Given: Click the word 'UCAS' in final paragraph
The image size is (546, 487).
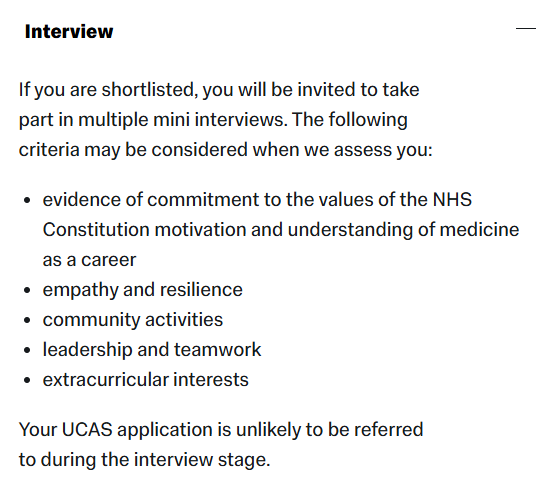Looking at the screenshot, I should (87, 430).
